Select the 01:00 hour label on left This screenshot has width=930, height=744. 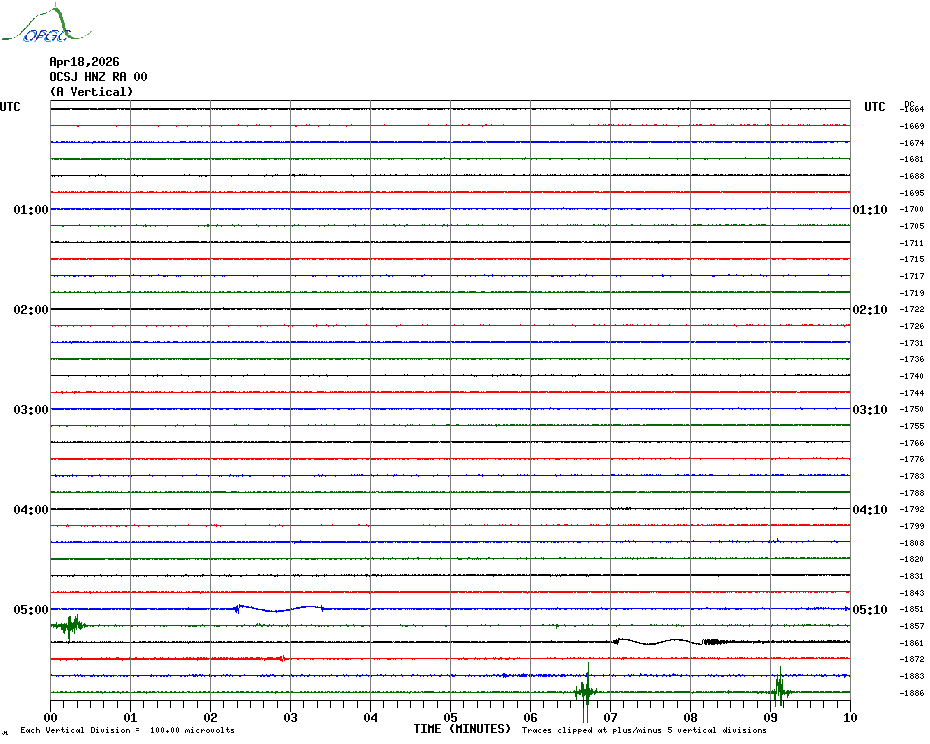(x=31, y=210)
